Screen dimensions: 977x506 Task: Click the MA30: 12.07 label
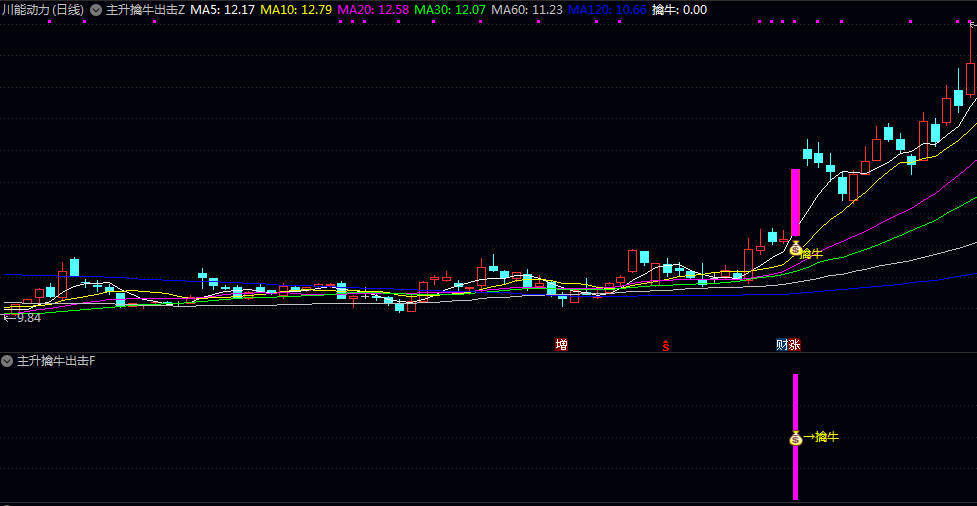[450, 10]
